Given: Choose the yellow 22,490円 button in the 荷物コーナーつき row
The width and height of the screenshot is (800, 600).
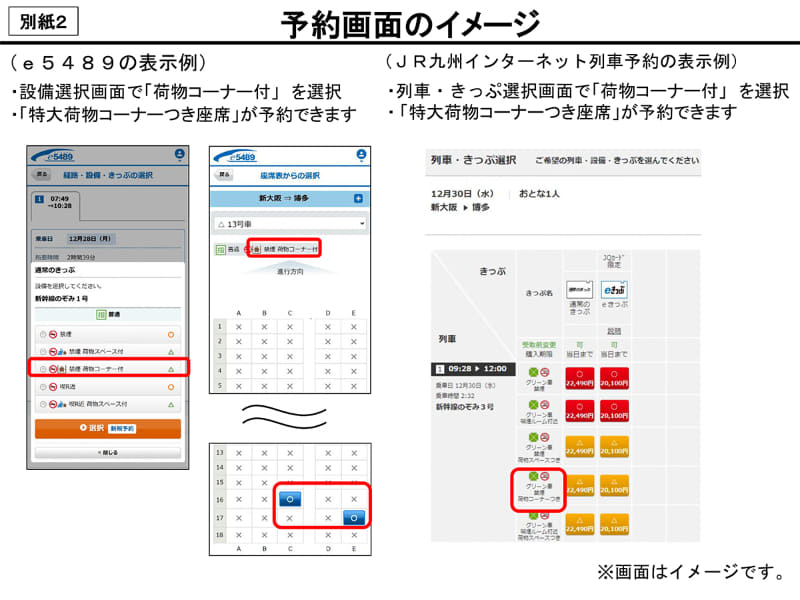Looking at the screenshot, I should tap(580, 485).
